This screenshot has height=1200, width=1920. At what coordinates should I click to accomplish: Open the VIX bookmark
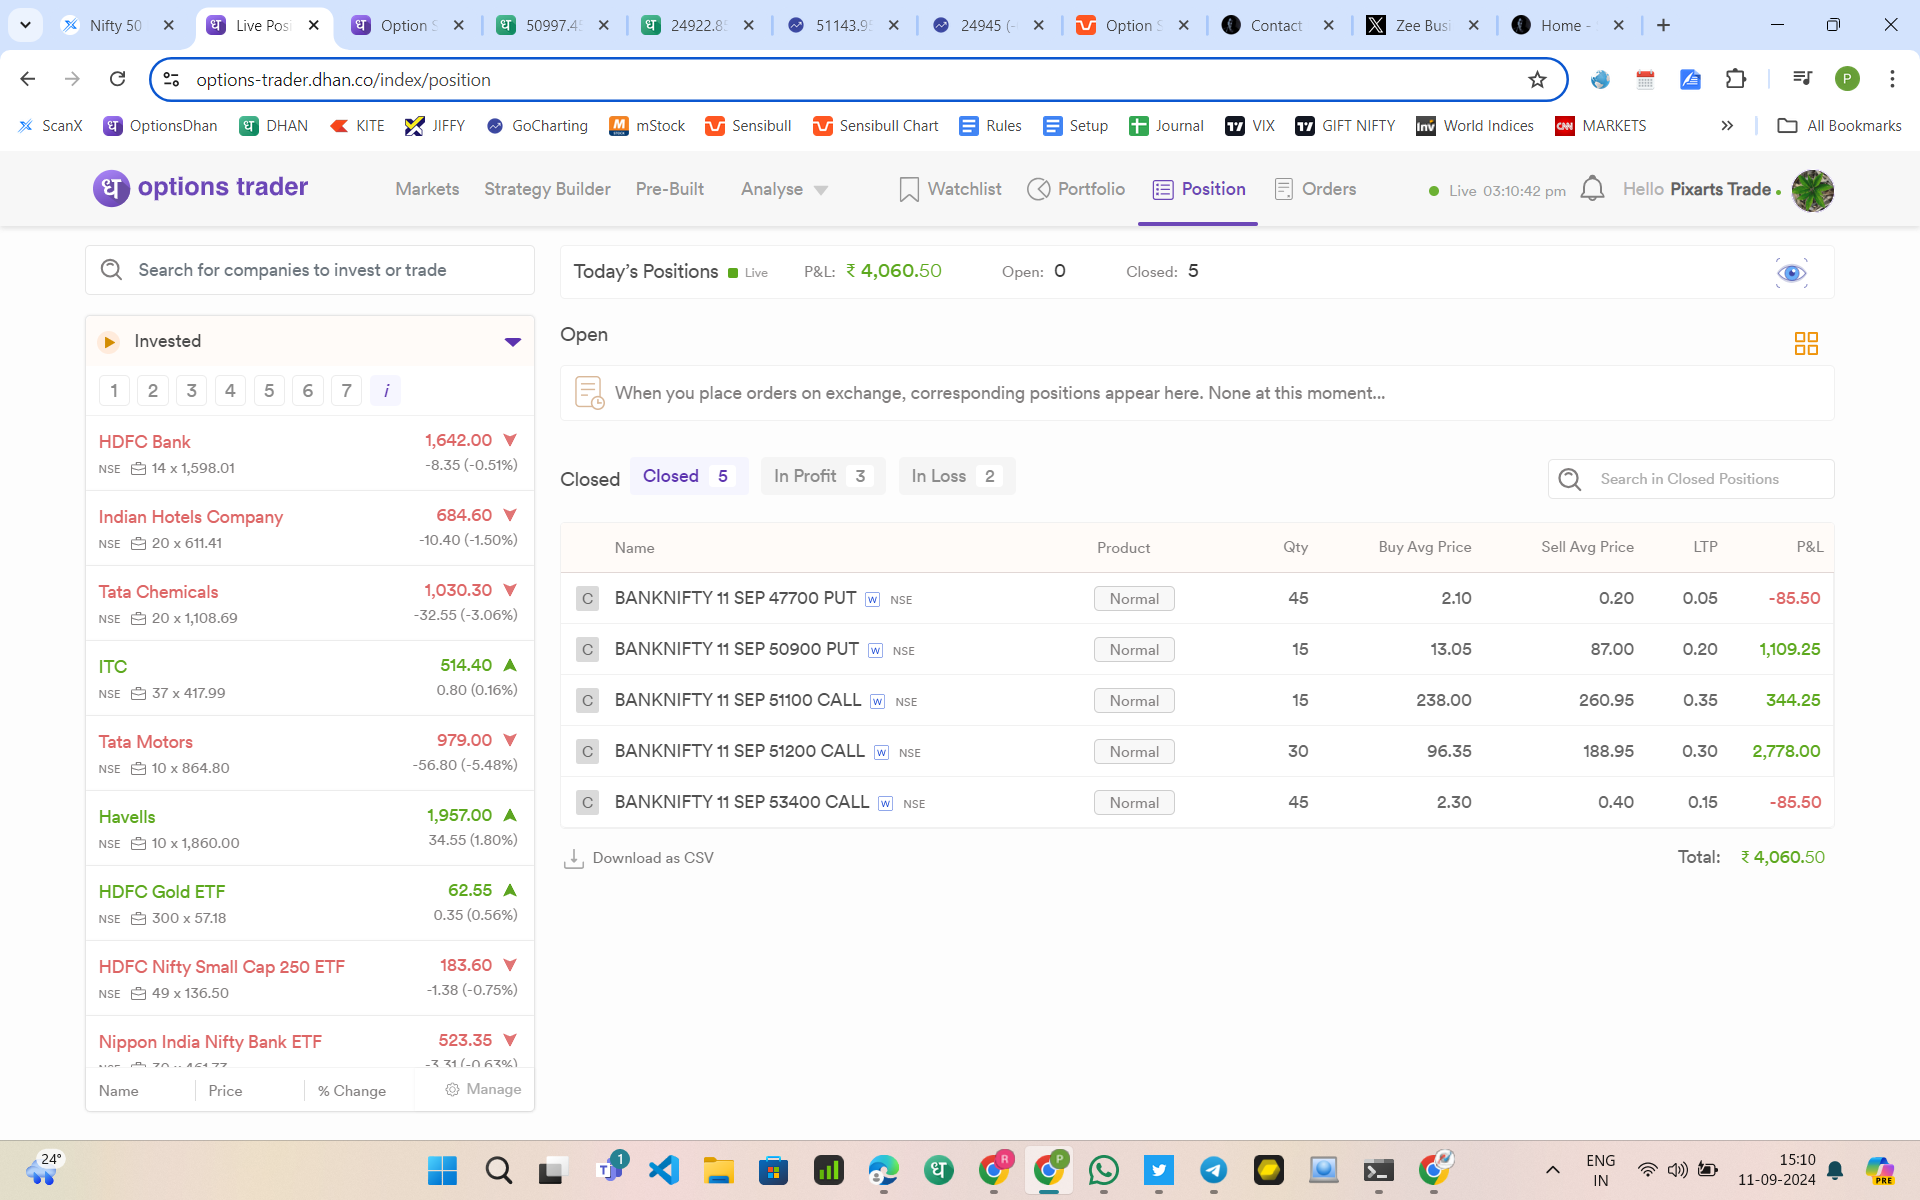[x=1250, y=125]
